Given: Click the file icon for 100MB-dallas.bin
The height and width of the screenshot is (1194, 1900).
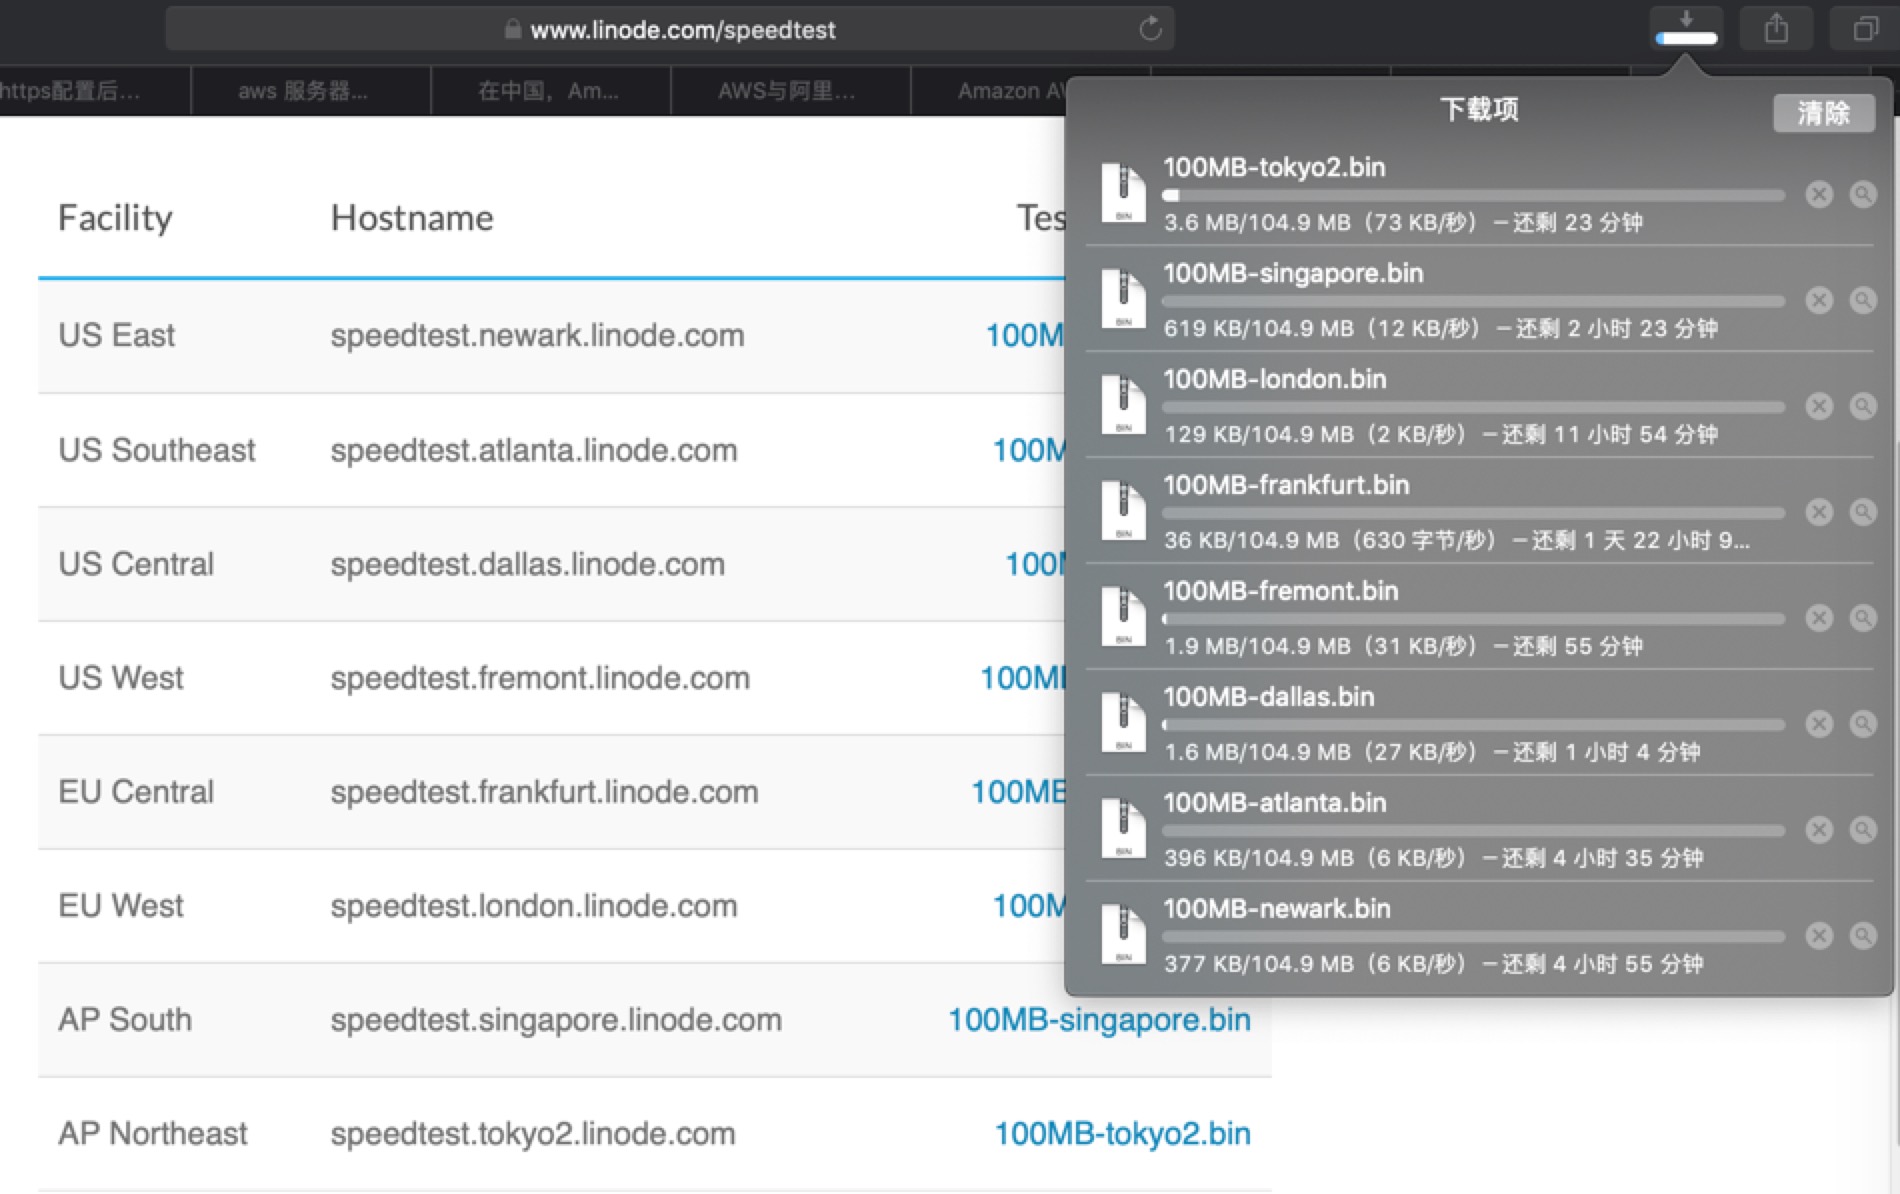Looking at the screenshot, I should coord(1123,723).
